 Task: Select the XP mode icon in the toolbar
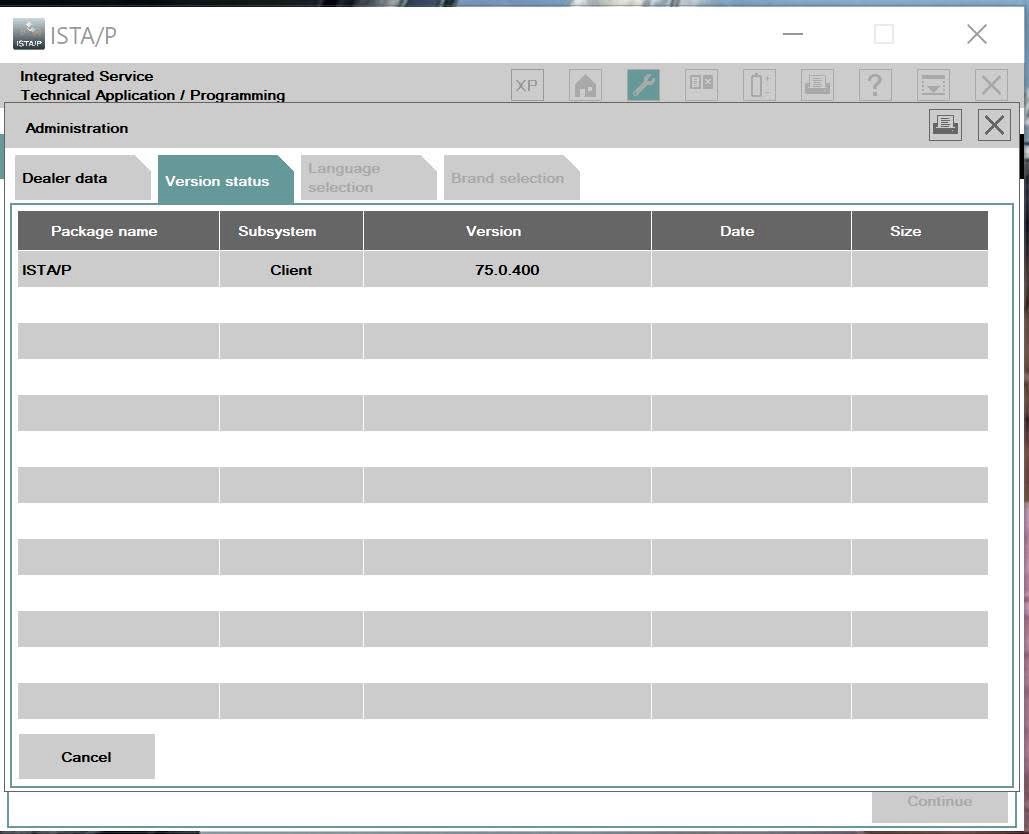pyautogui.click(x=526, y=85)
